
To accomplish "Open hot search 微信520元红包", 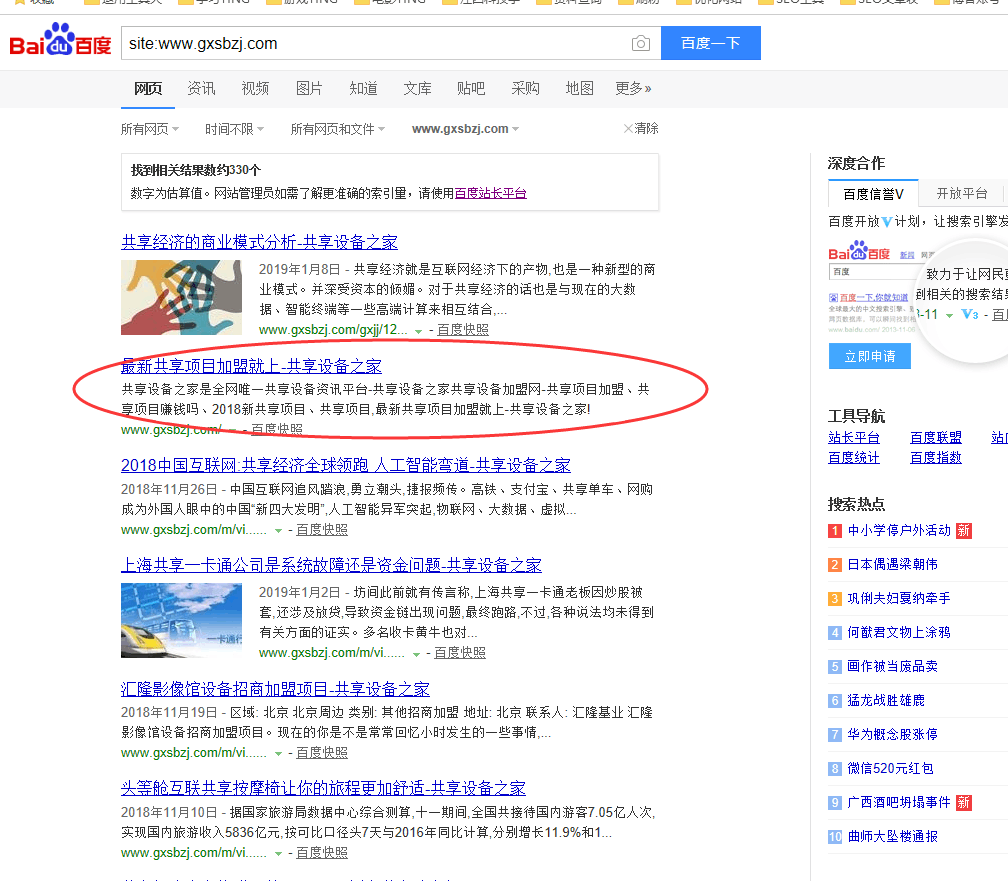I will pos(890,769).
